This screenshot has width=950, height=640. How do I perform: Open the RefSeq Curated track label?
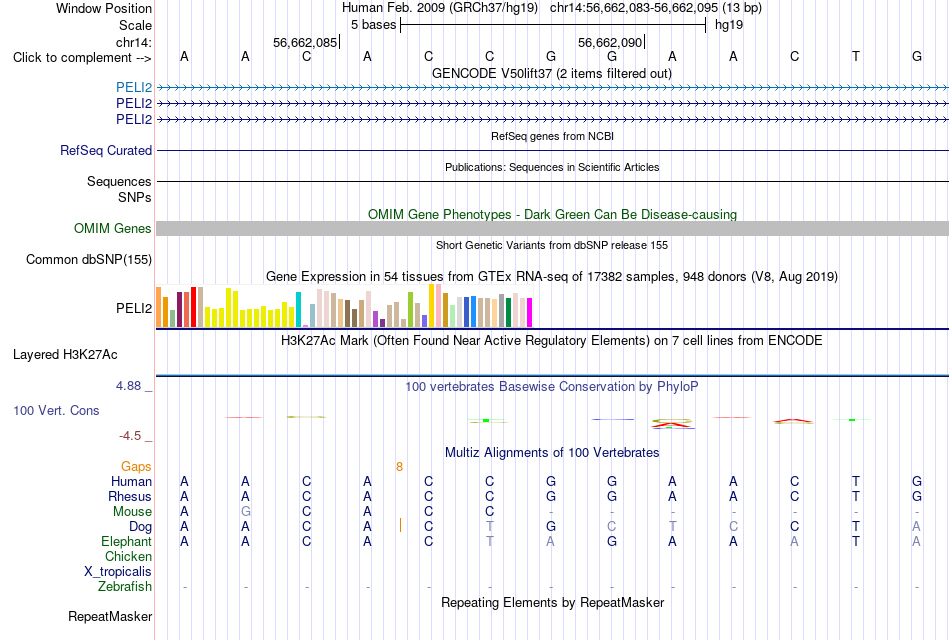106,150
